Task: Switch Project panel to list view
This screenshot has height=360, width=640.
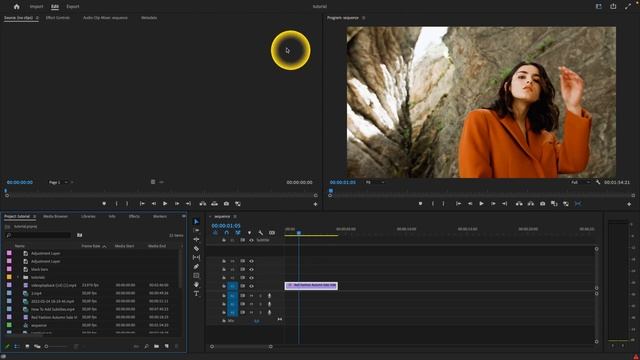Action: point(17,346)
